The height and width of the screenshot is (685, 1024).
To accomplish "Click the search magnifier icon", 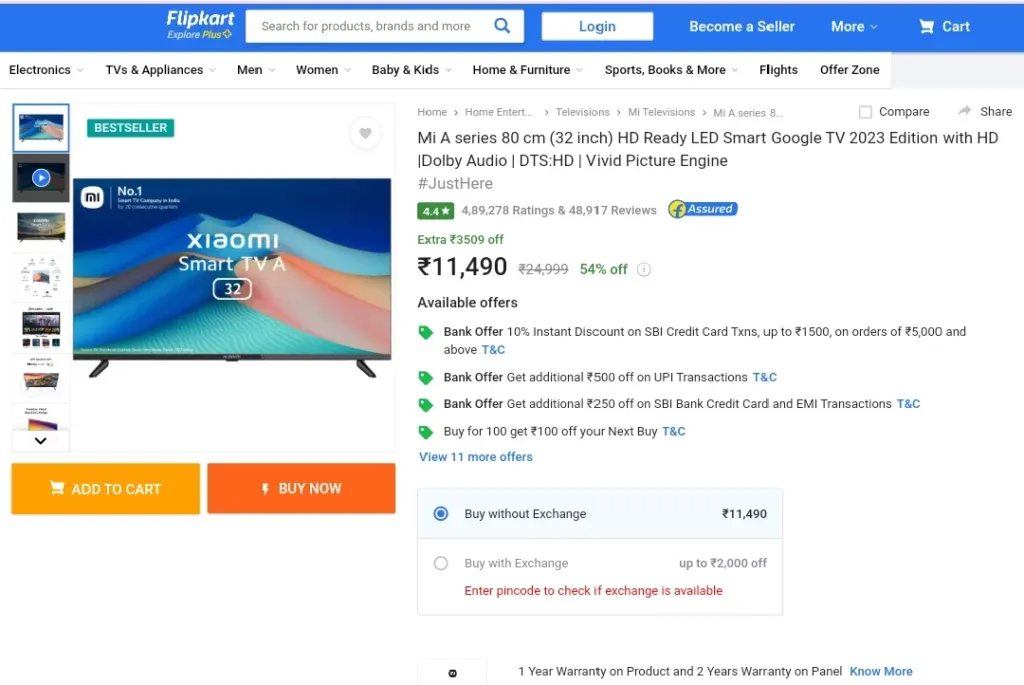I will (x=502, y=25).
